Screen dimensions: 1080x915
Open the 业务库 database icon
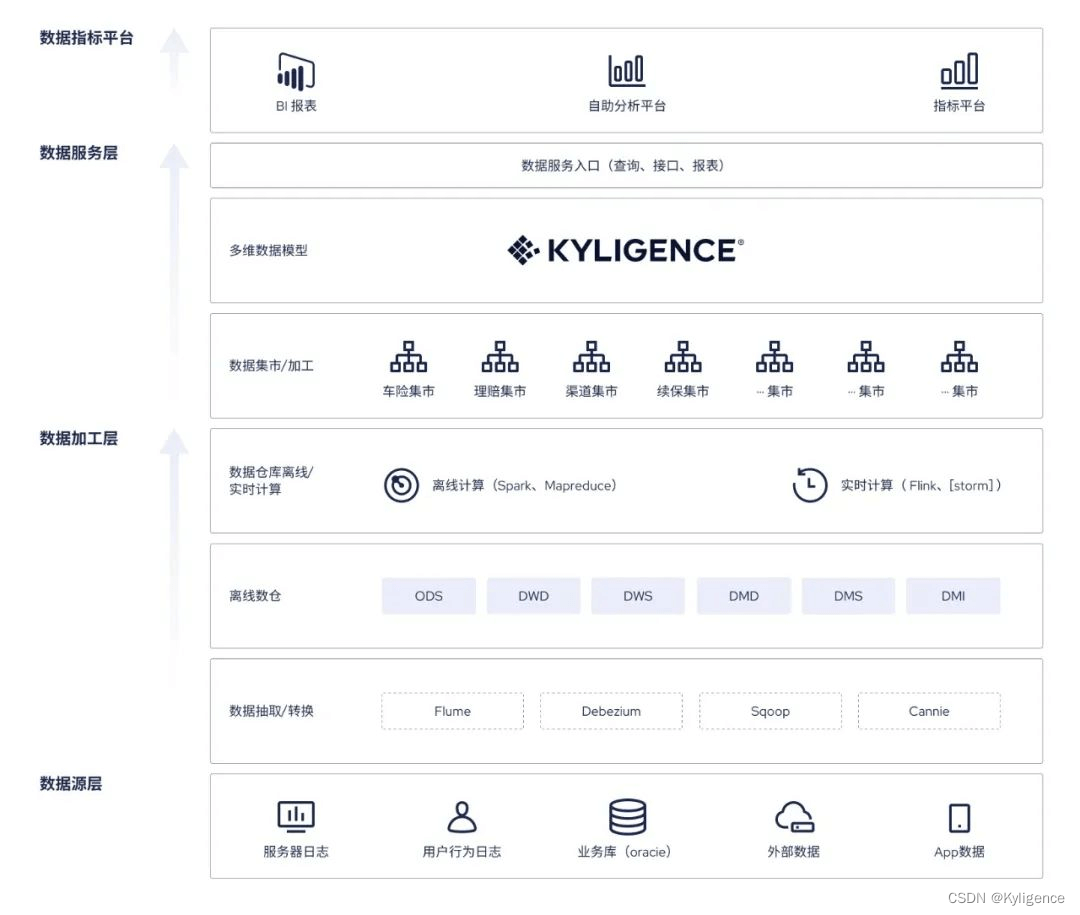point(627,816)
